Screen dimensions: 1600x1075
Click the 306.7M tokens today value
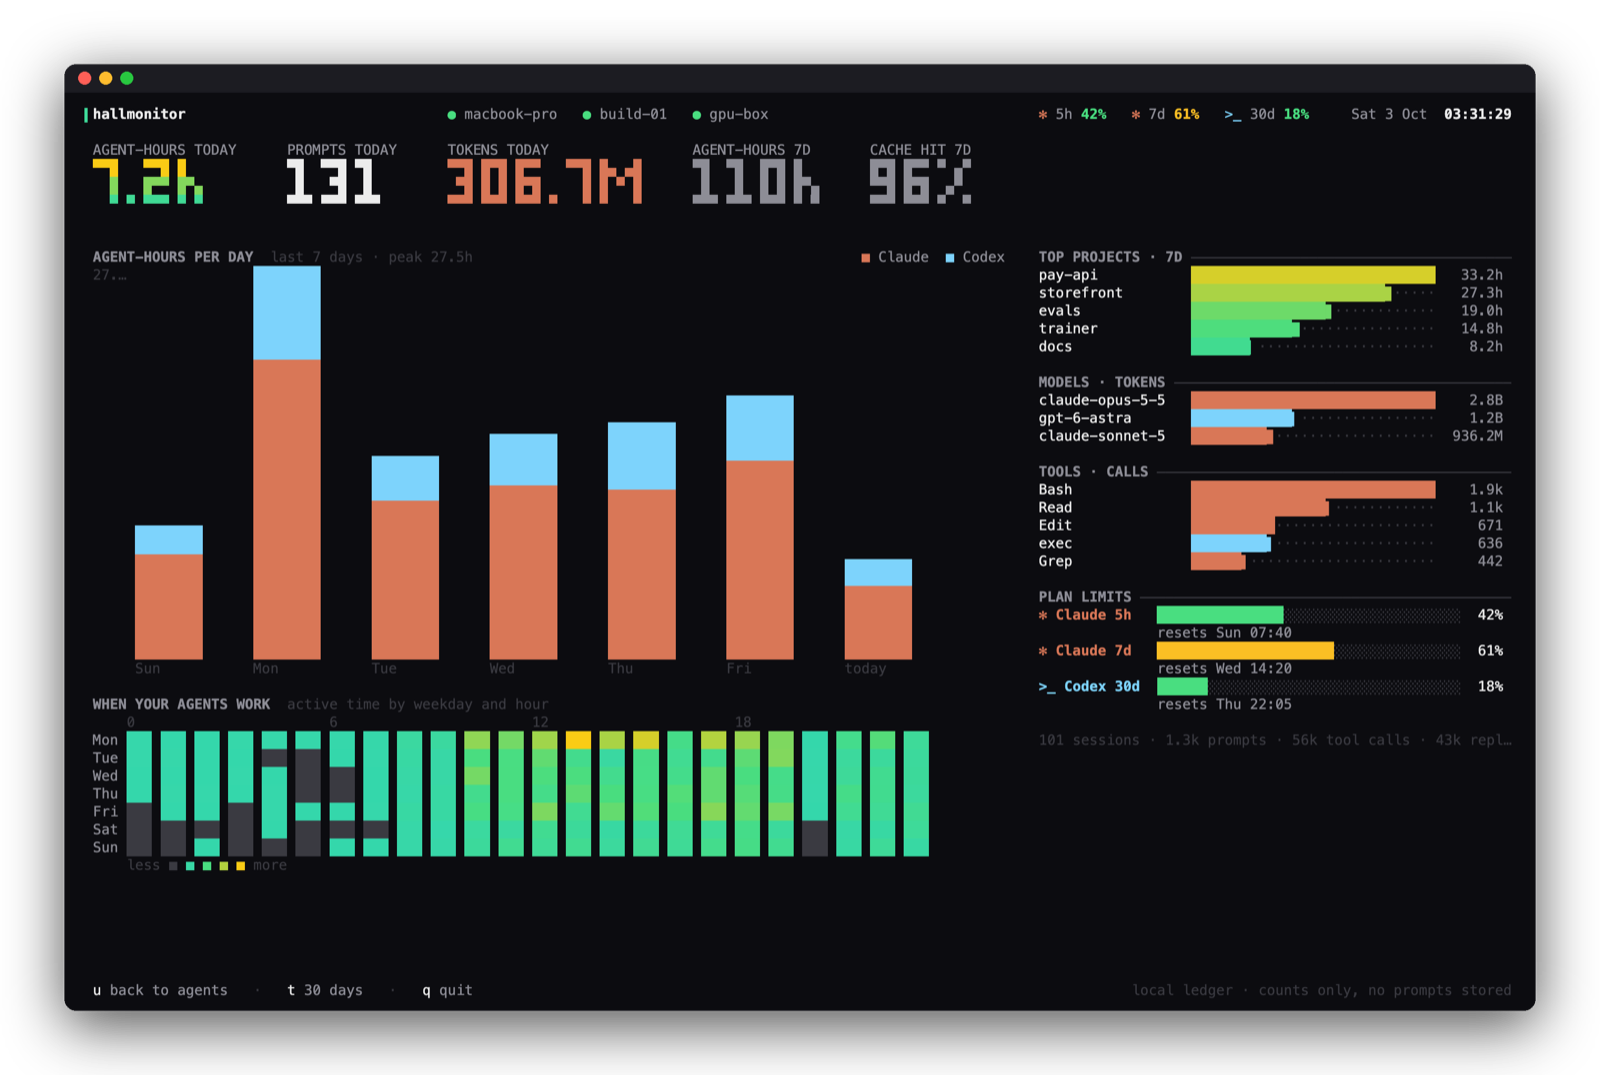coord(545,183)
